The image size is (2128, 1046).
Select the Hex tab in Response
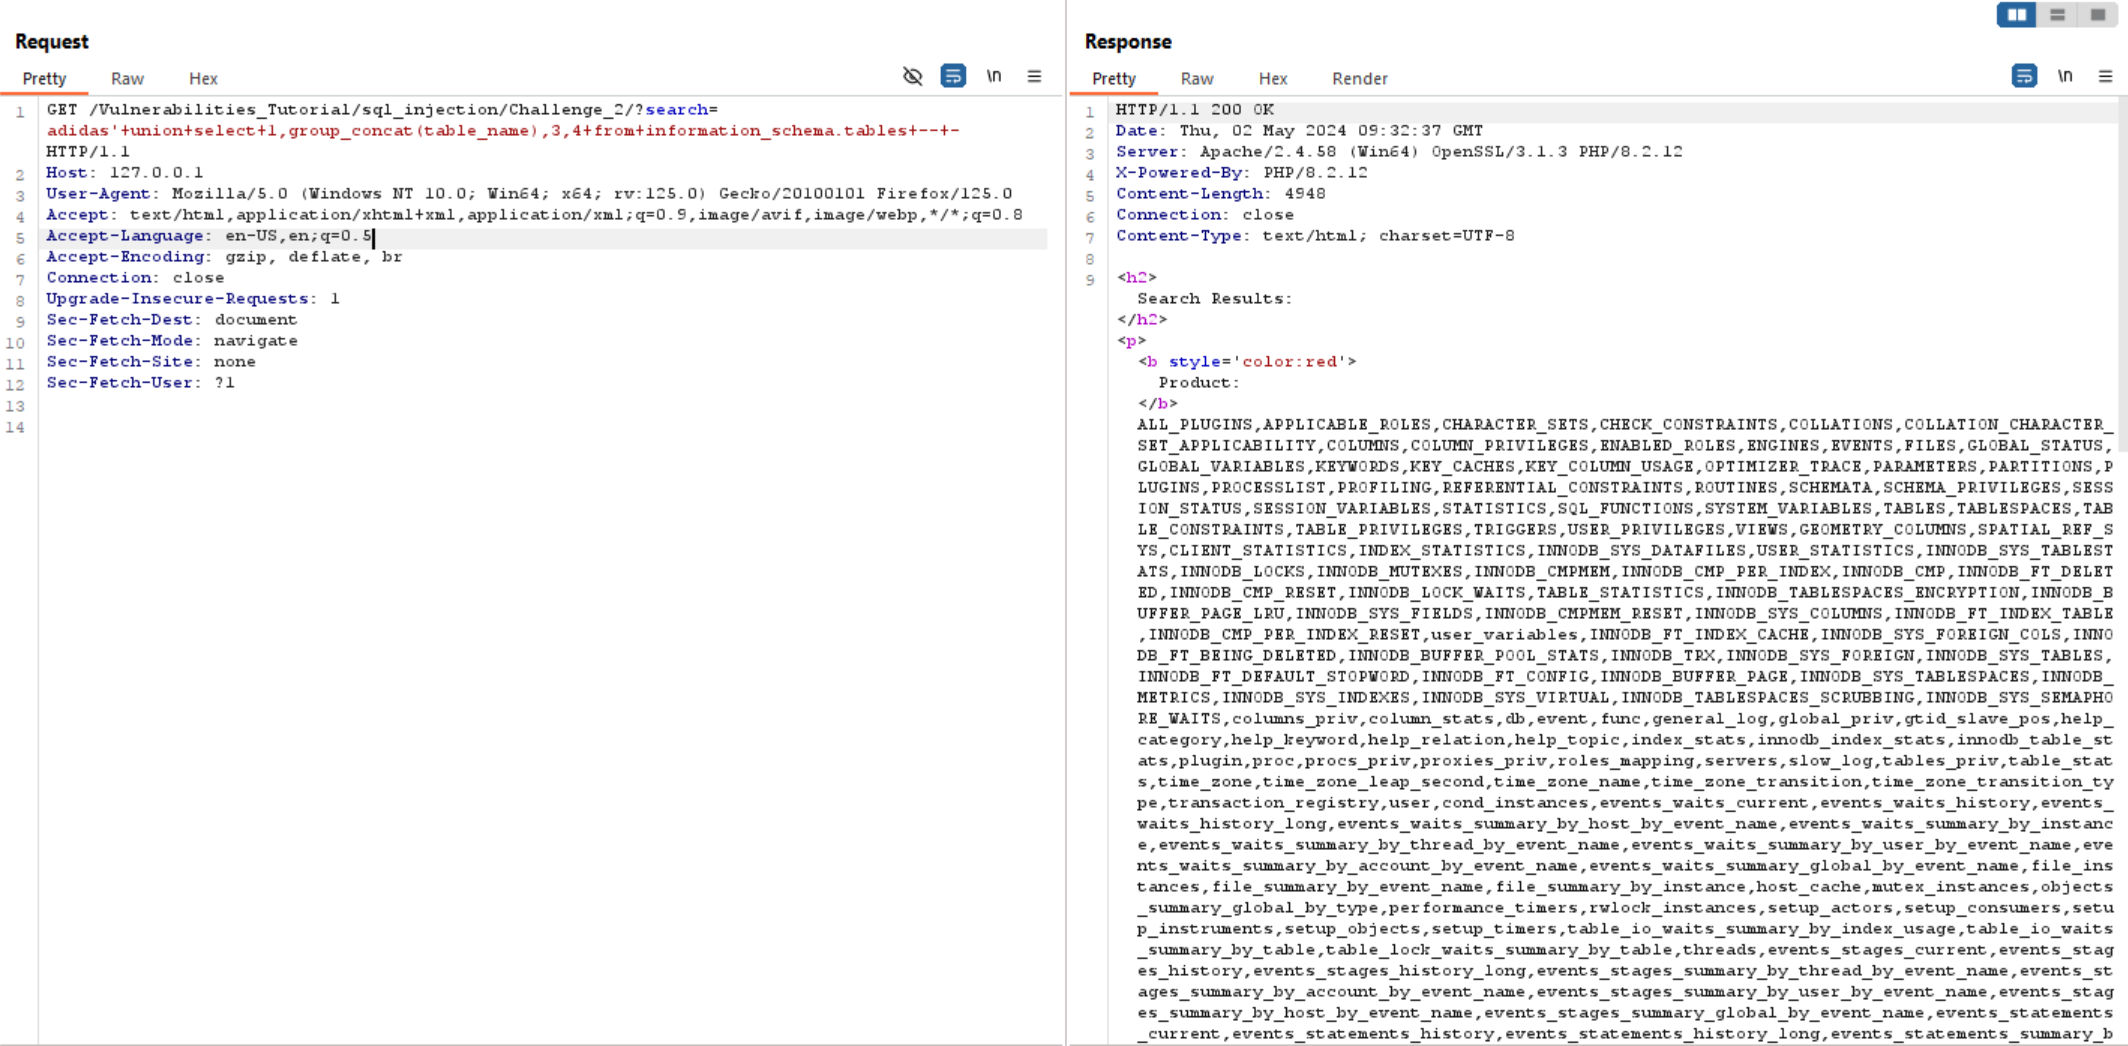pyautogui.click(x=1273, y=79)
